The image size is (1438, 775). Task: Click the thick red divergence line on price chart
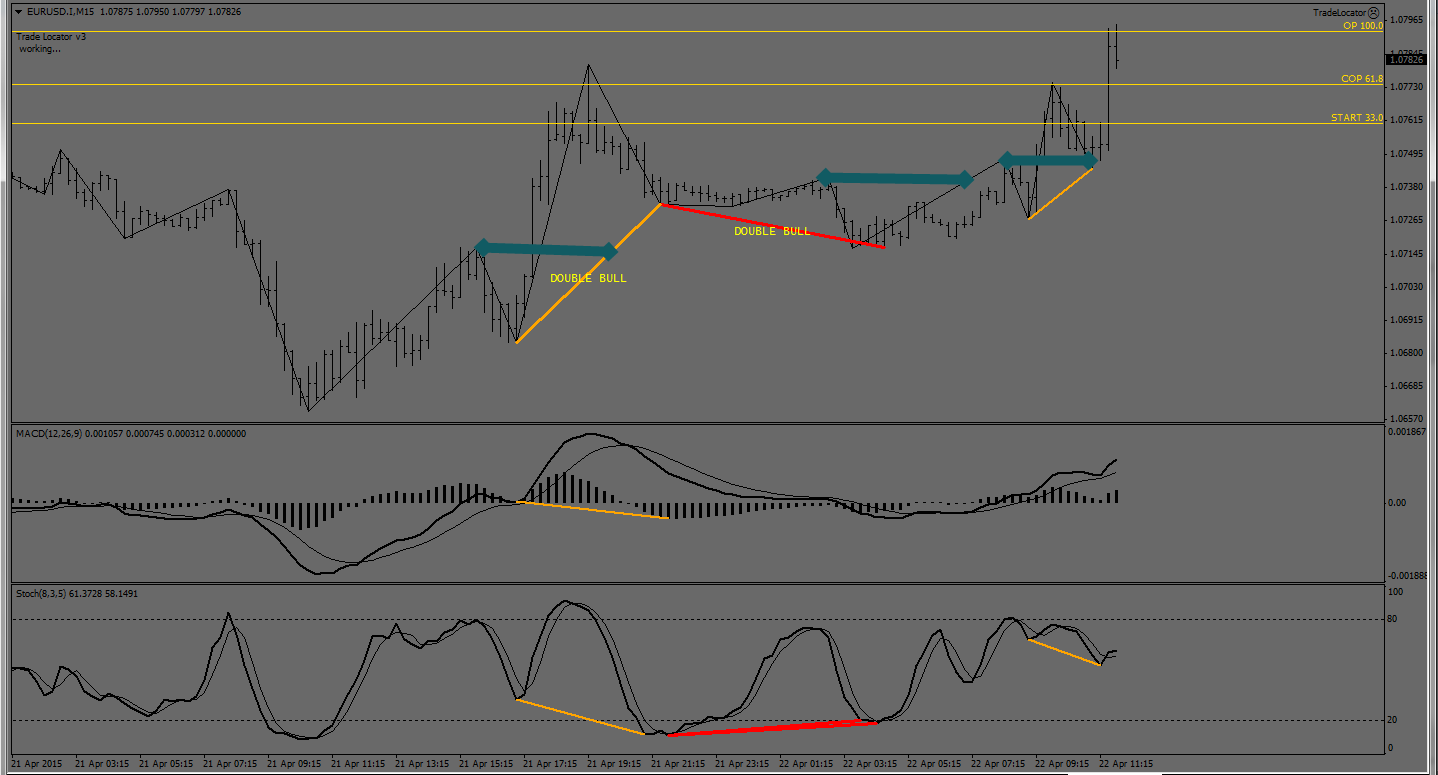(772, 225)
